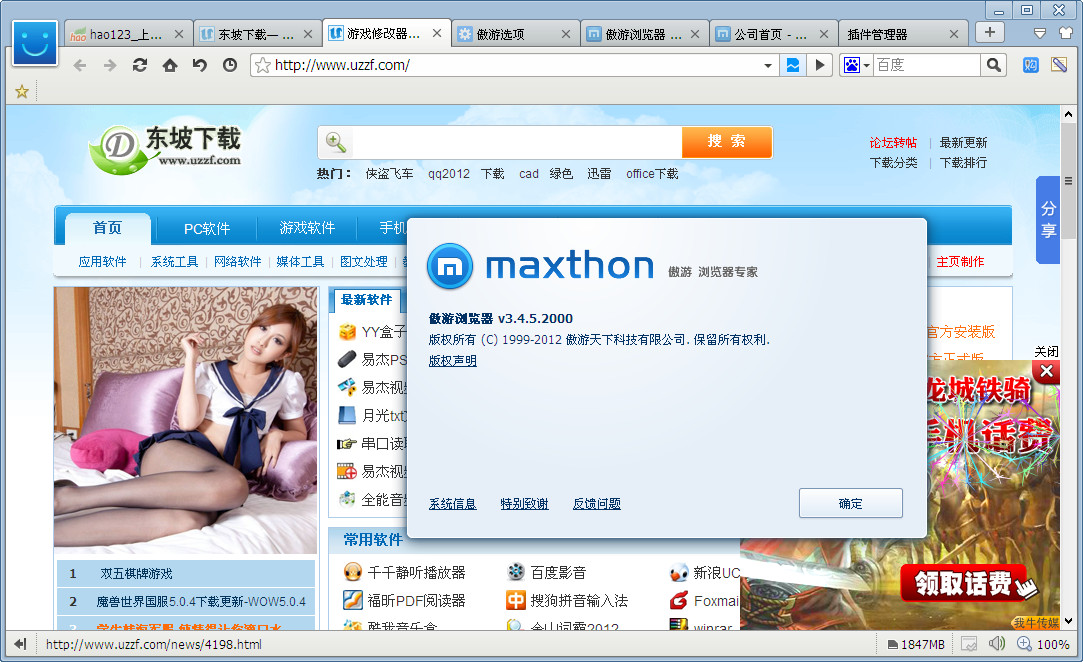Select the PC软件 navigation tab
Viewport: 1083px width, 662px height.
pyautogui.click(x=207, y=229)
